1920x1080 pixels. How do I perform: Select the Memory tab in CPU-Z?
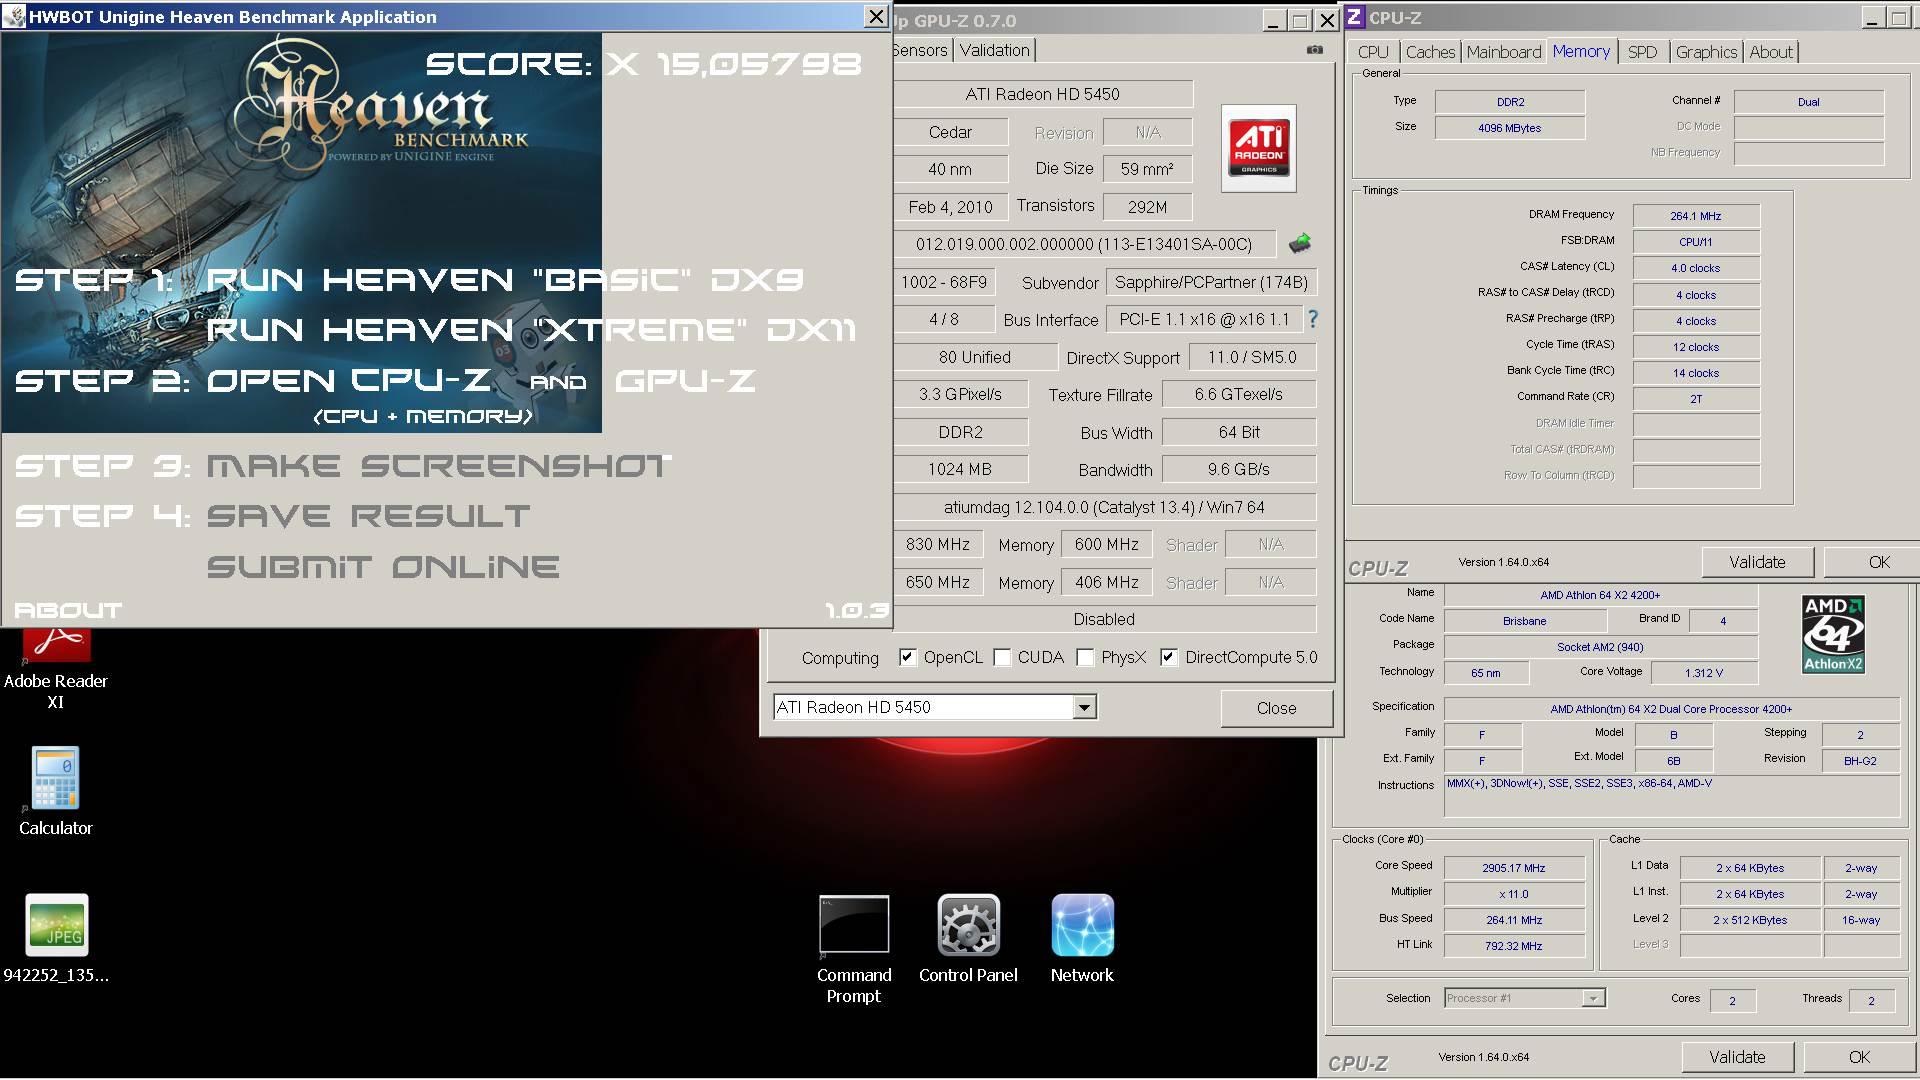1581,52
